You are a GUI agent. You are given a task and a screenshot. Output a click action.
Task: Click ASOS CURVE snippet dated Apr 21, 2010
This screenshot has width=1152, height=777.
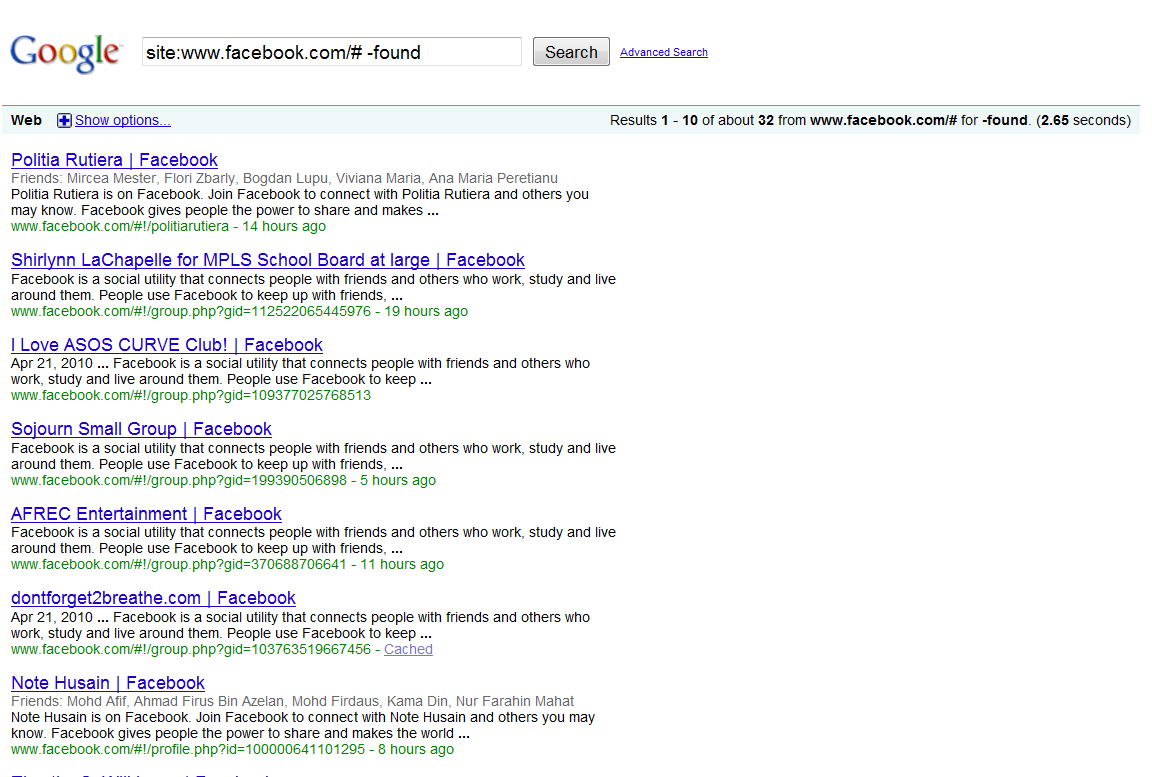click(x=300, y=372)
